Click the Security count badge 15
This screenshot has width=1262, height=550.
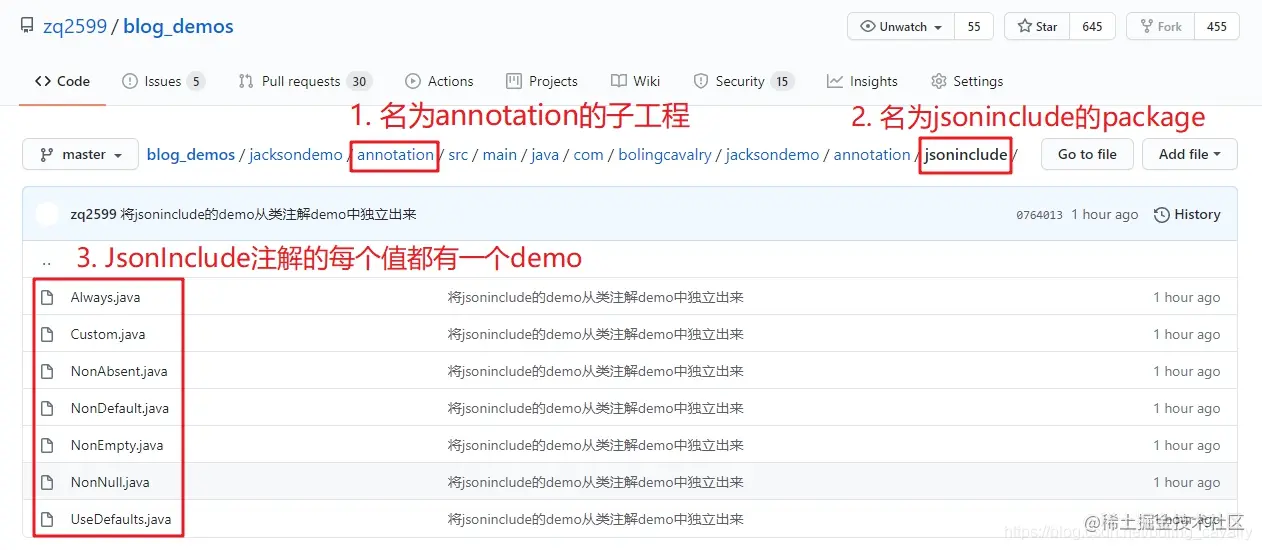point(782,81)
